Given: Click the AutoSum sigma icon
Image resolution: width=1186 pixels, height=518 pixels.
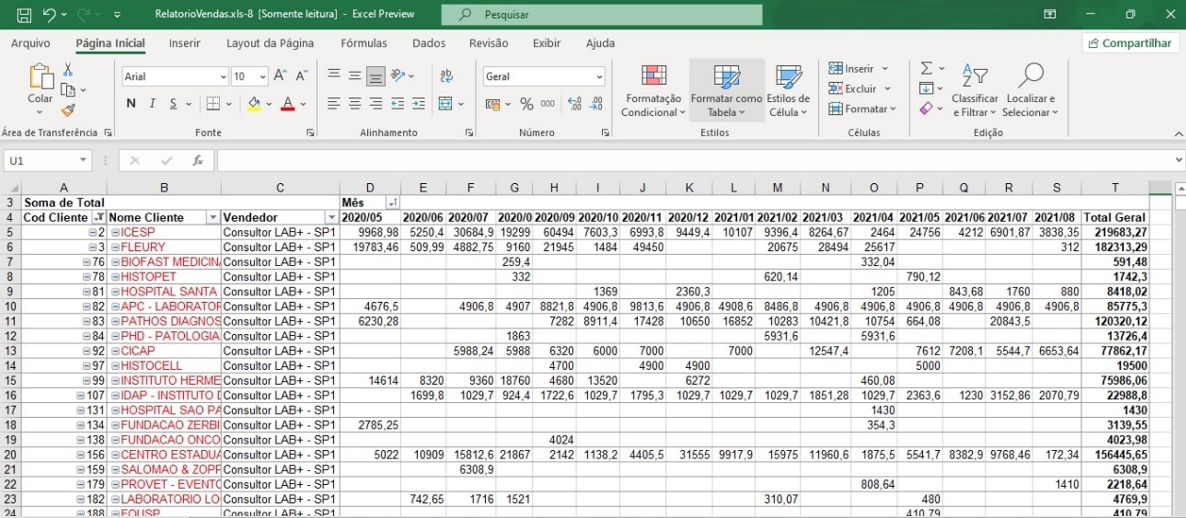Looking at the screenshot, I should click(926, 69).
